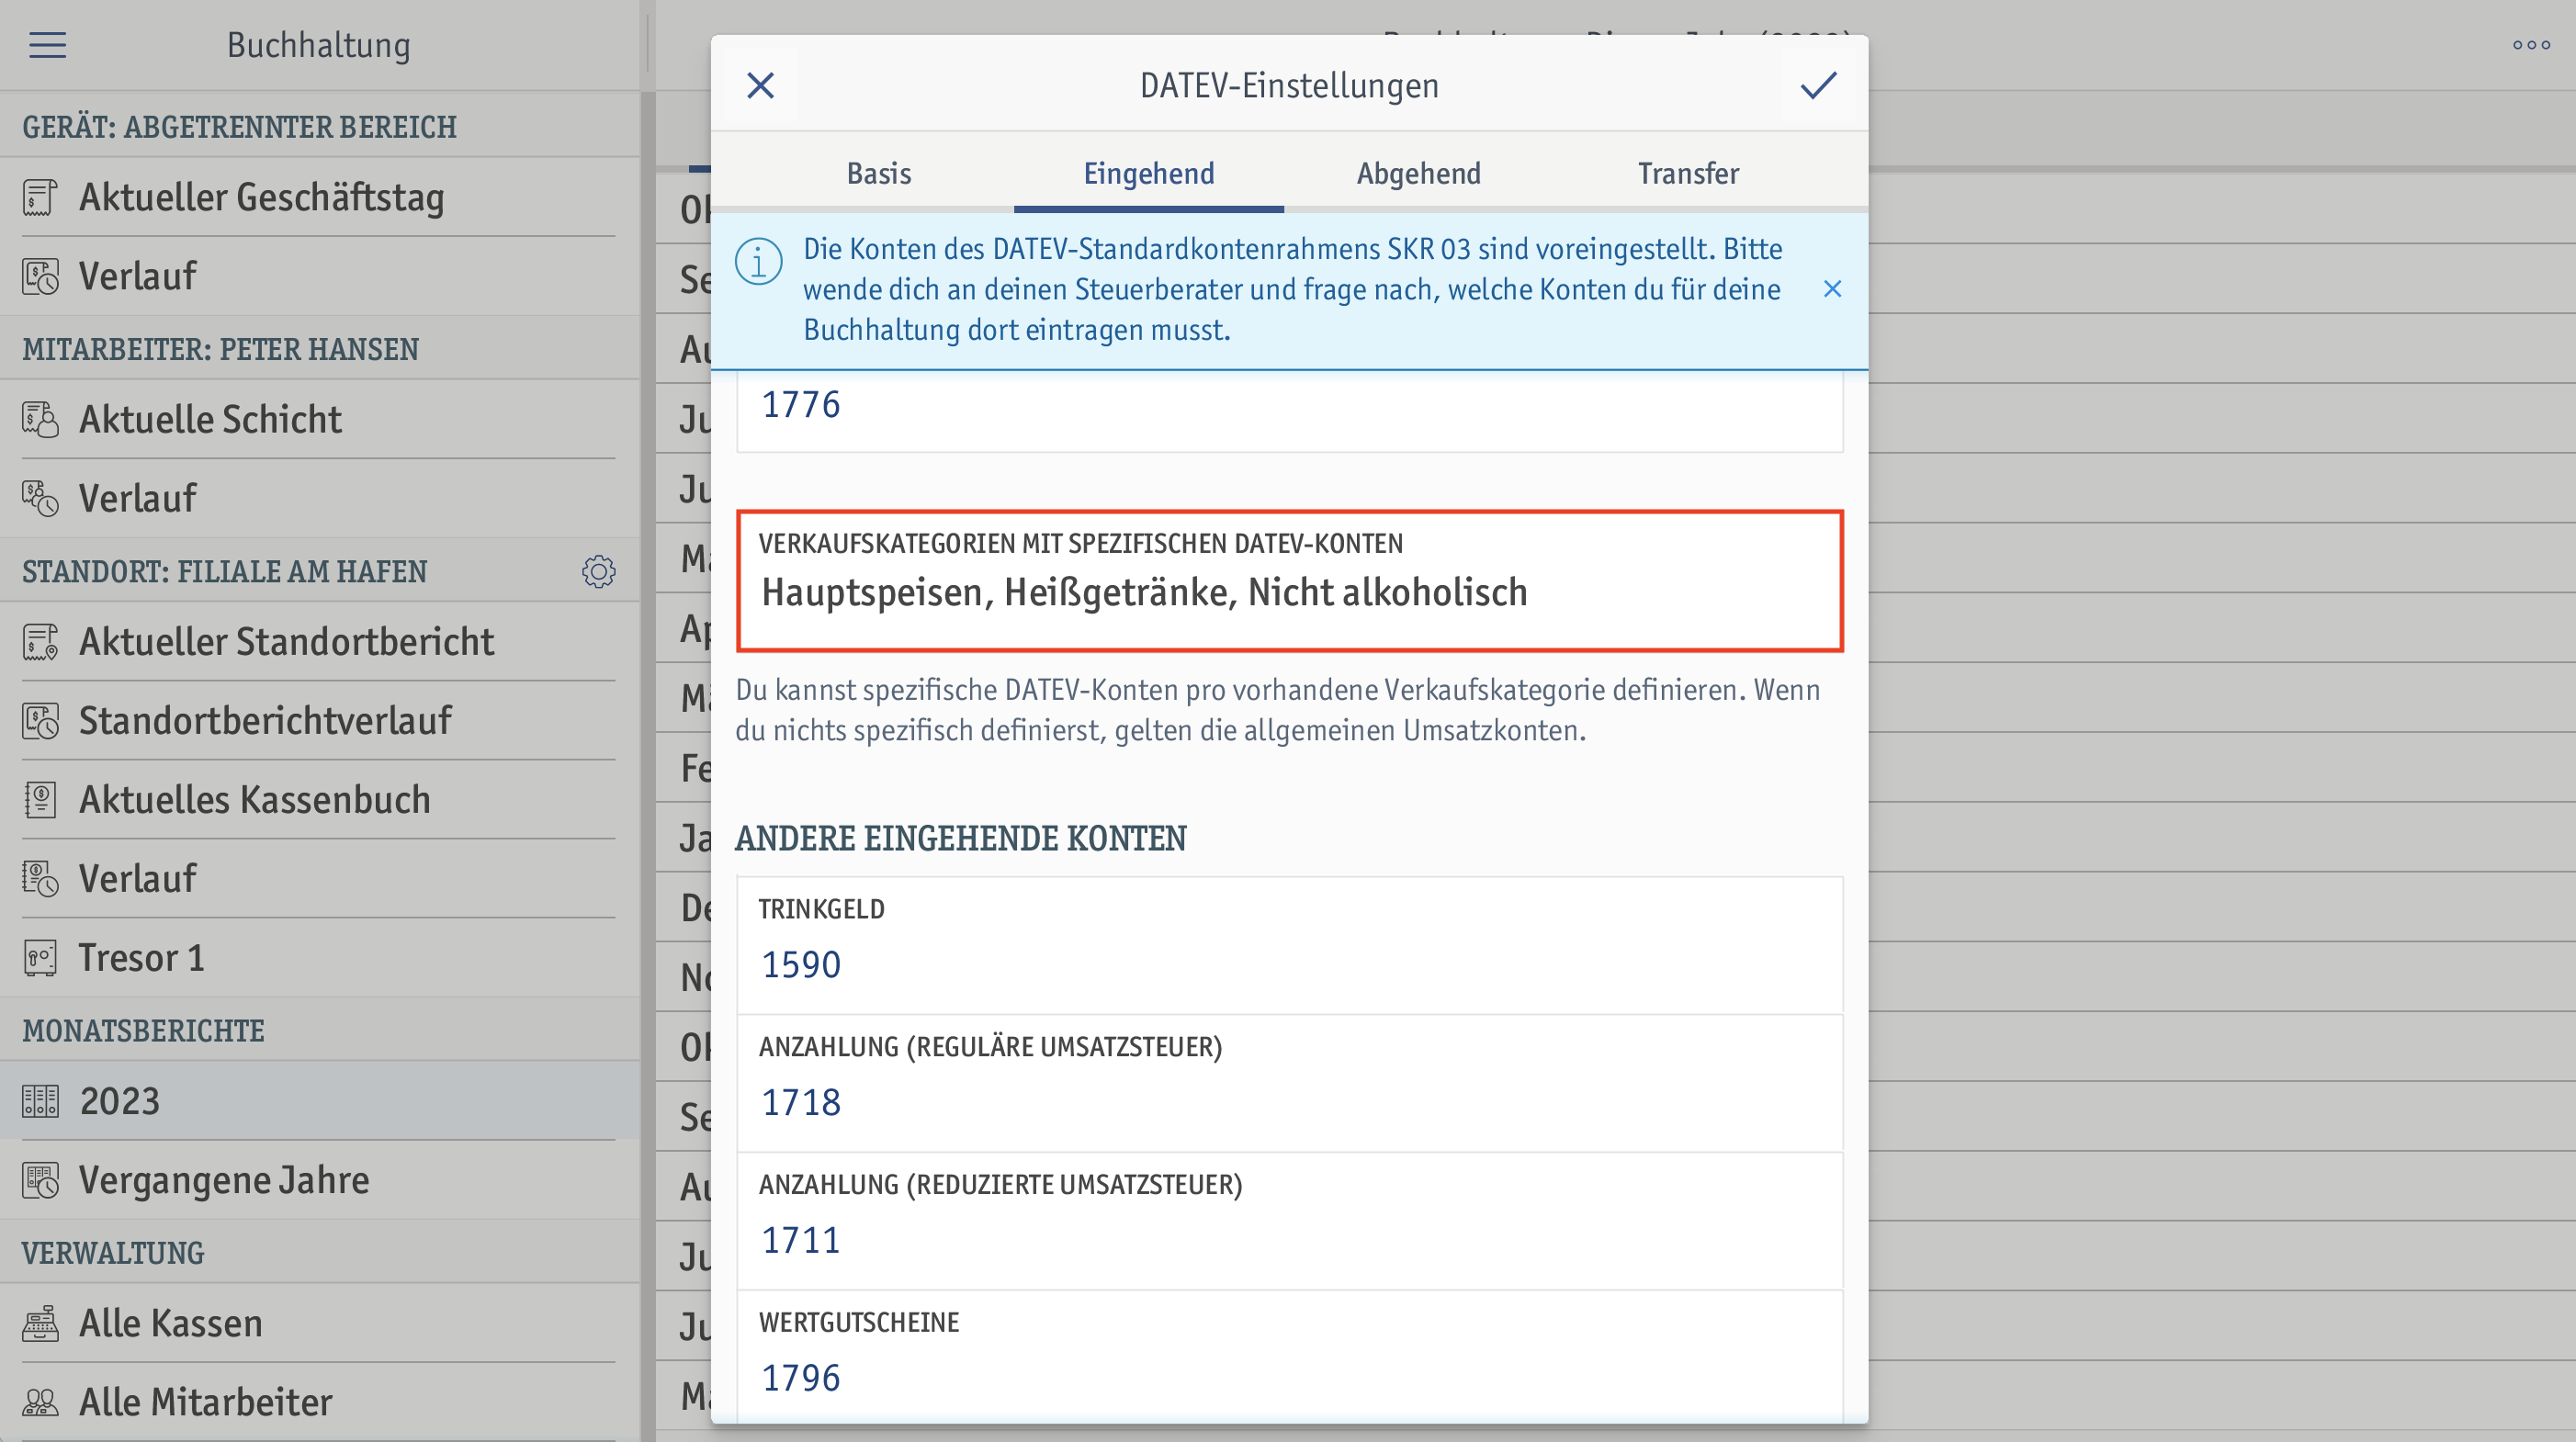The image size is (2576, 1442).
Task: Edit the Trinkgeld account field 1590
Action: [x=1290, y=945]
